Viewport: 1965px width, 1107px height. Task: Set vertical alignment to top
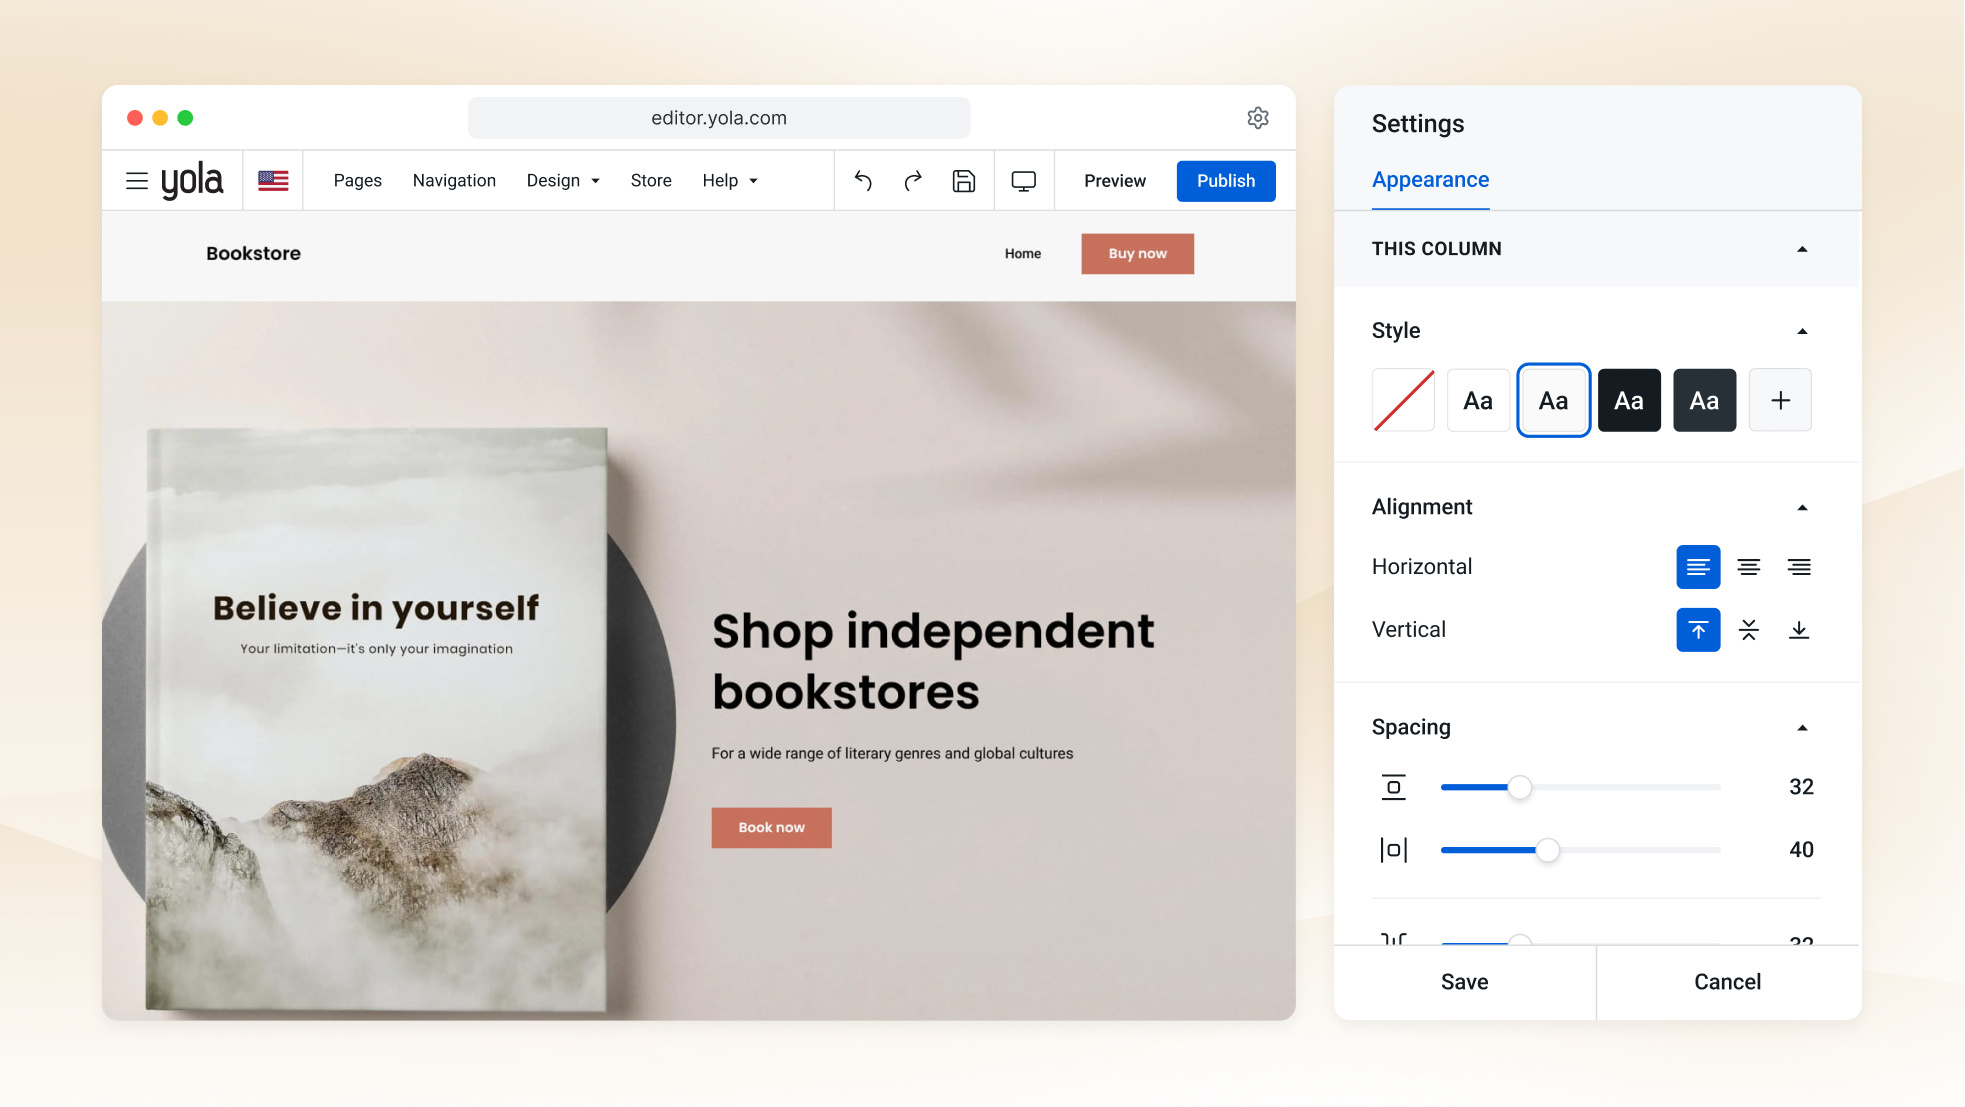click(1698, 630)
